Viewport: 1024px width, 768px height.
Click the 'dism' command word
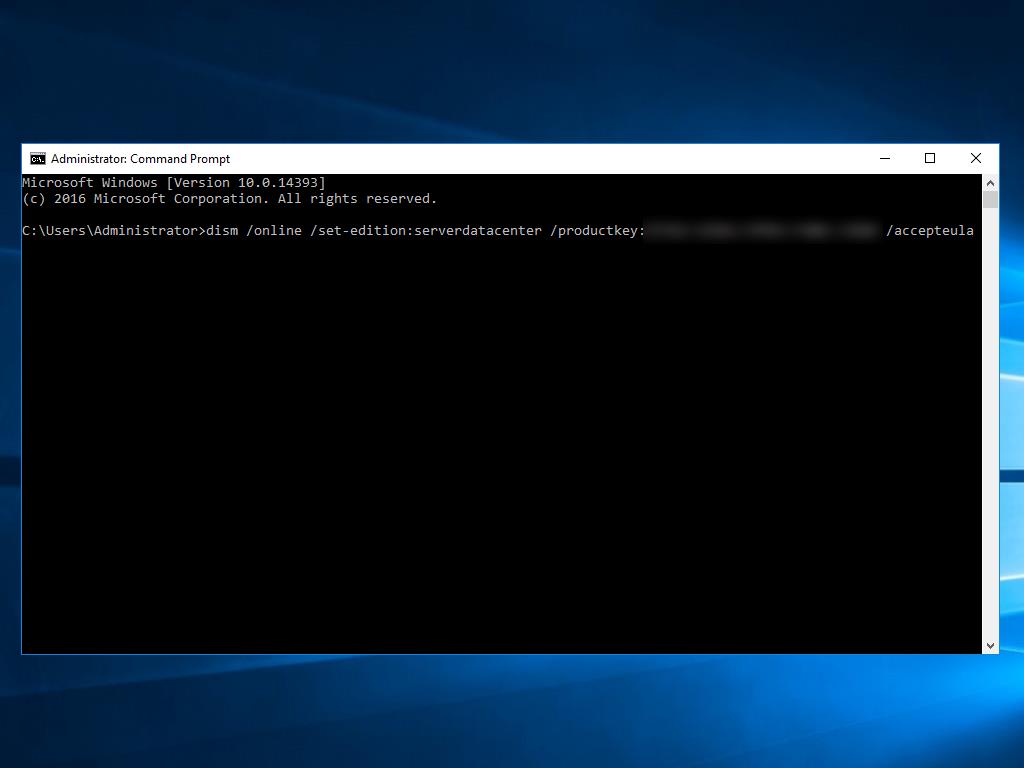[222, 231]
